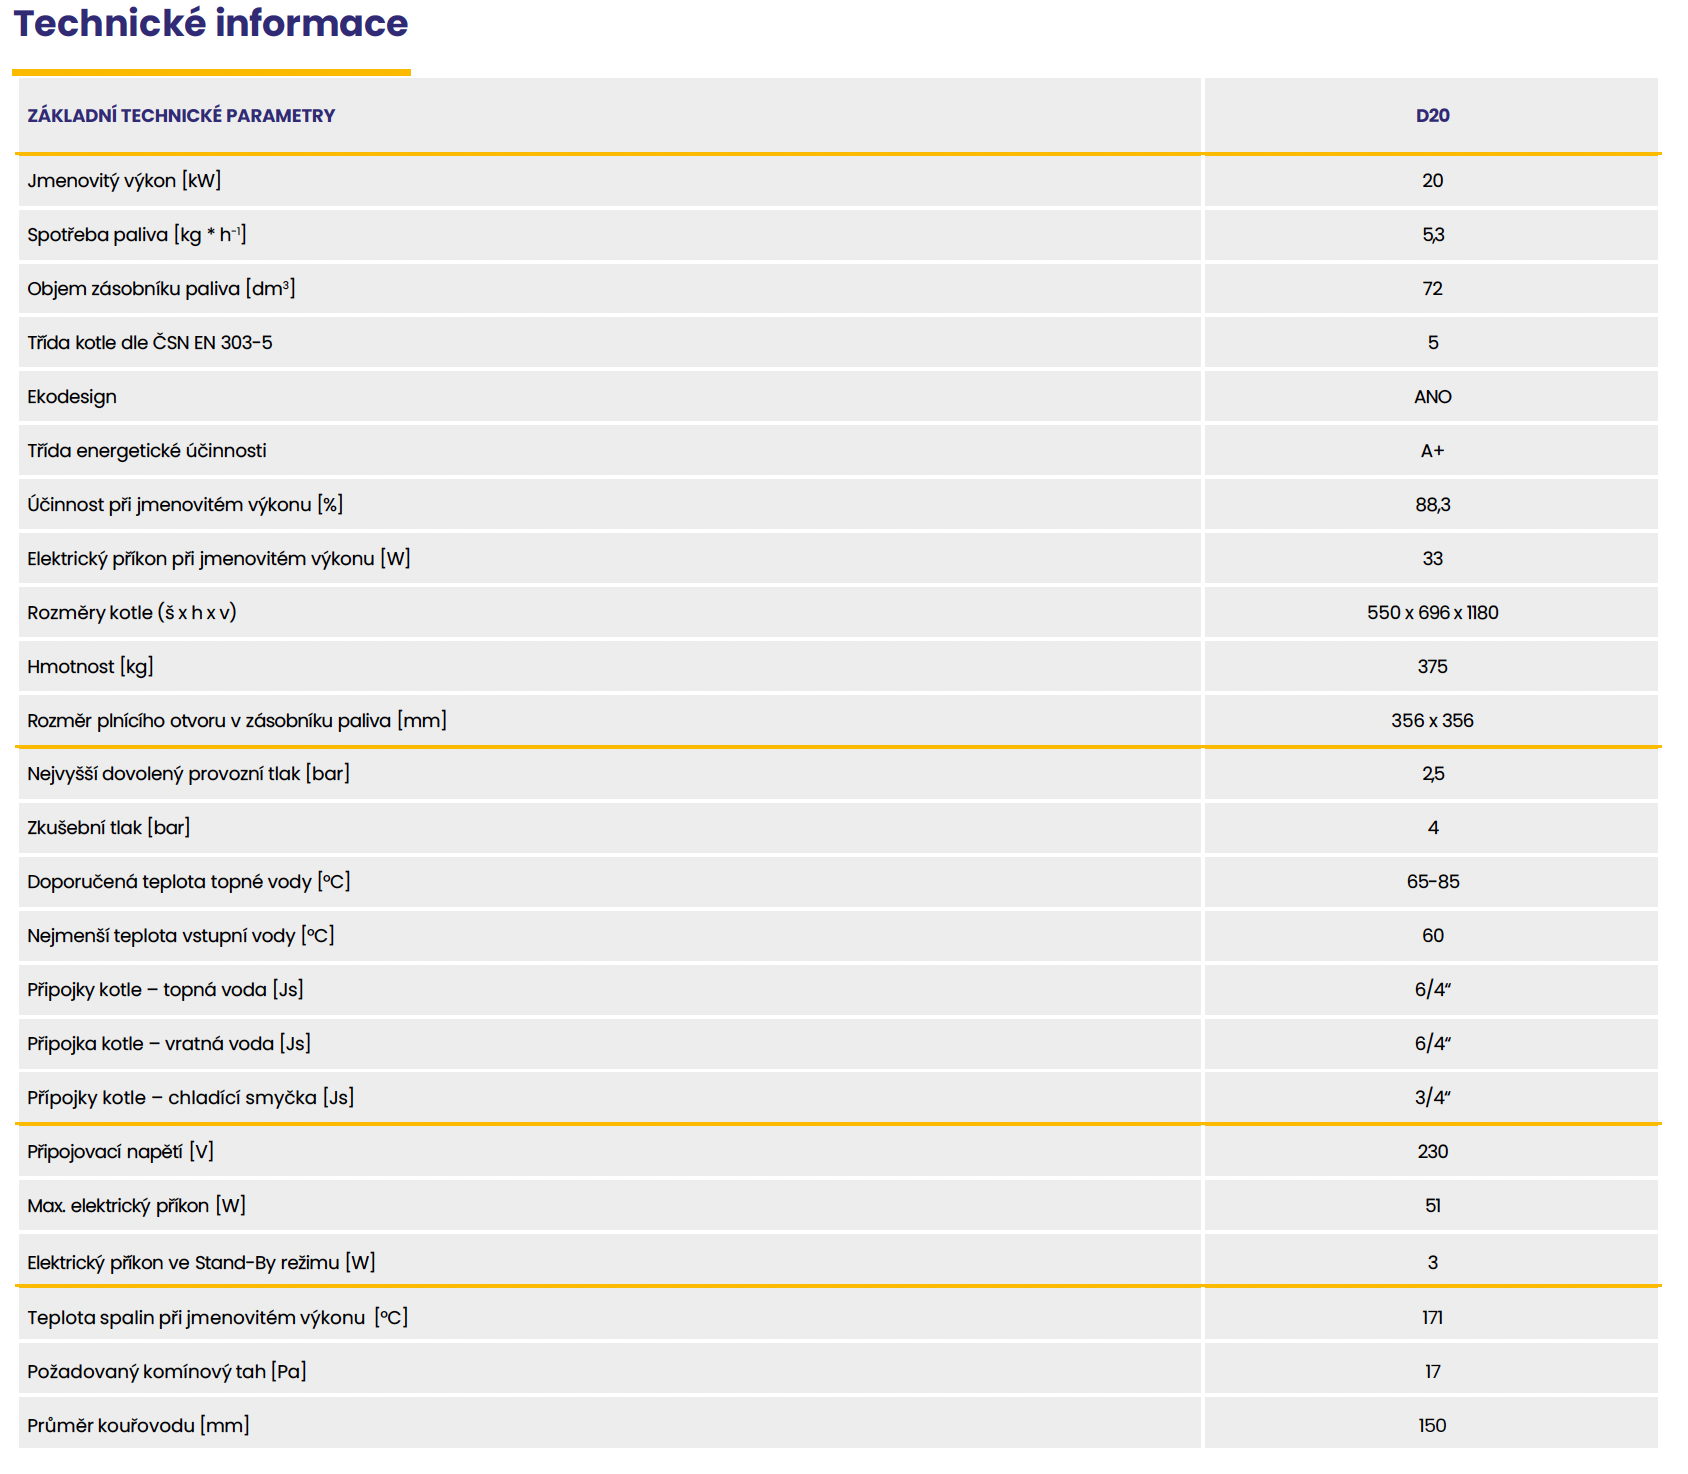Click the "Připojovací napětí [V]" row label
Screen dimensions: 1688x1474
120,1152
